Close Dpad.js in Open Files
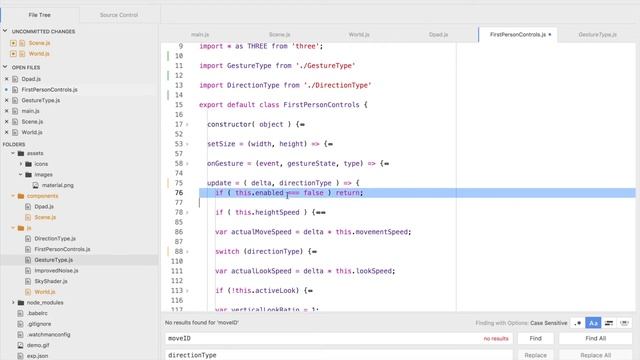 click(x=7, y=79)
